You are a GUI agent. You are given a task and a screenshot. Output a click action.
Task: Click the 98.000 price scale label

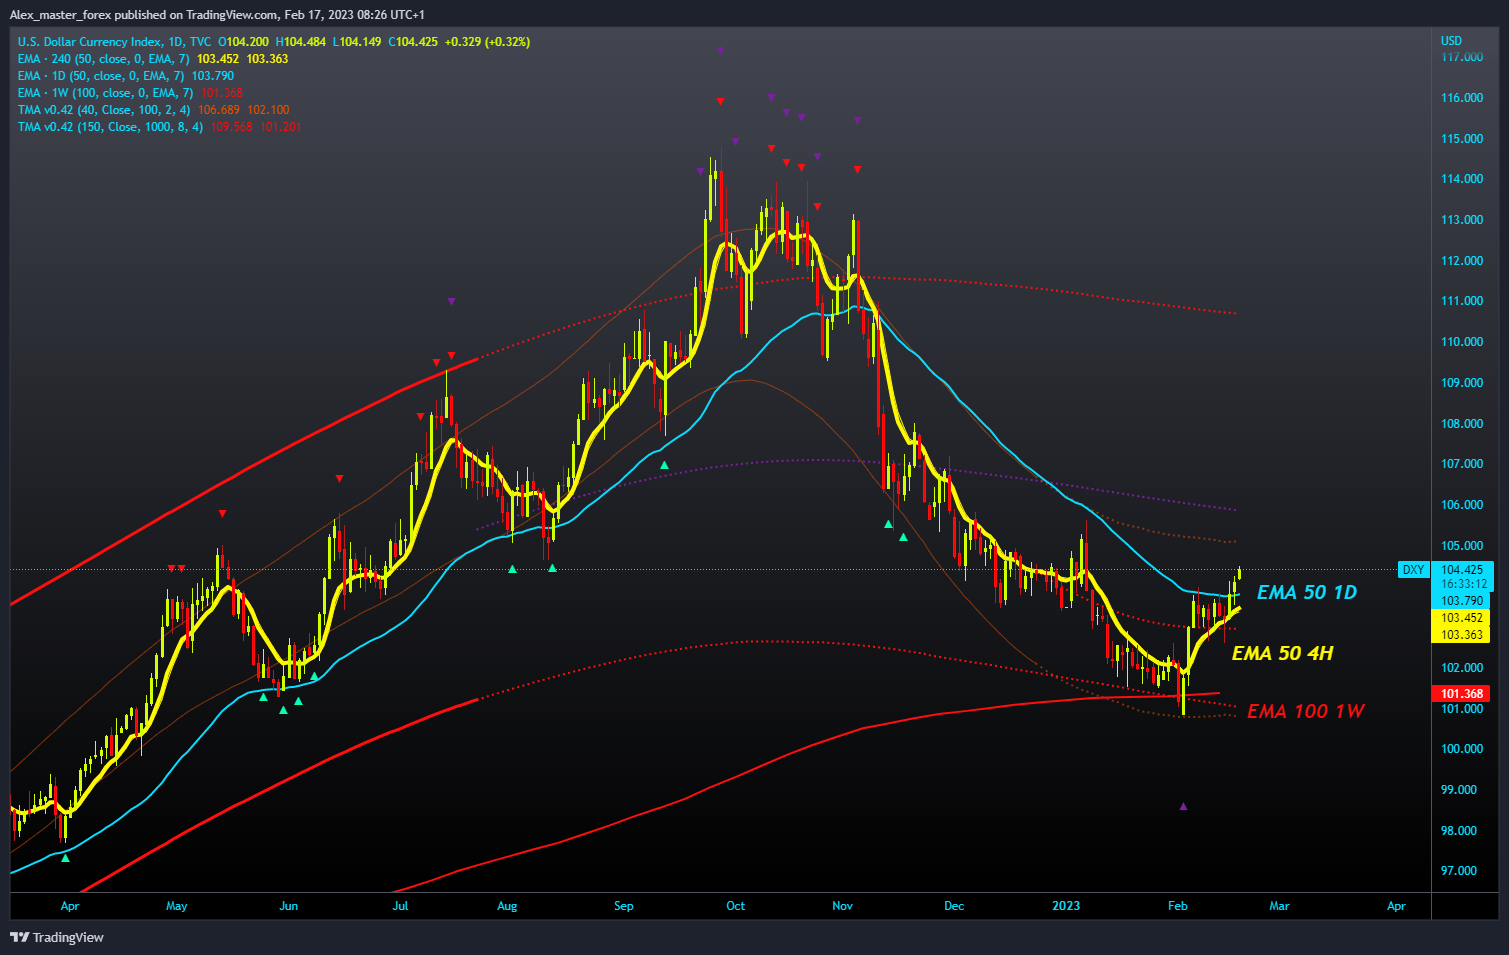point(1459,831)
